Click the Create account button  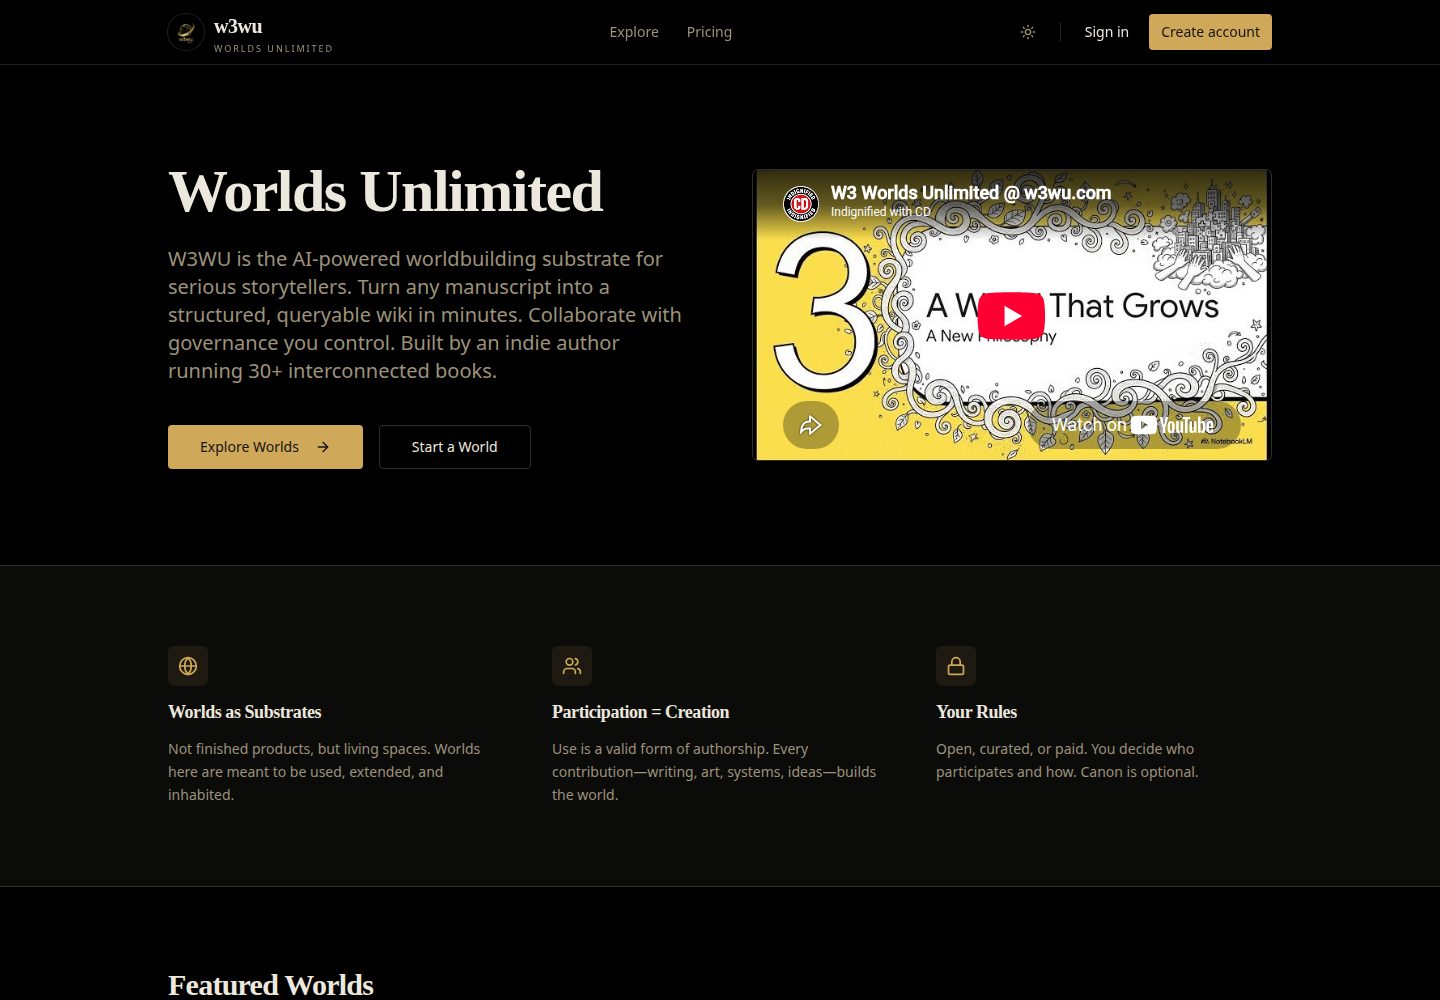coord(1210,32)
